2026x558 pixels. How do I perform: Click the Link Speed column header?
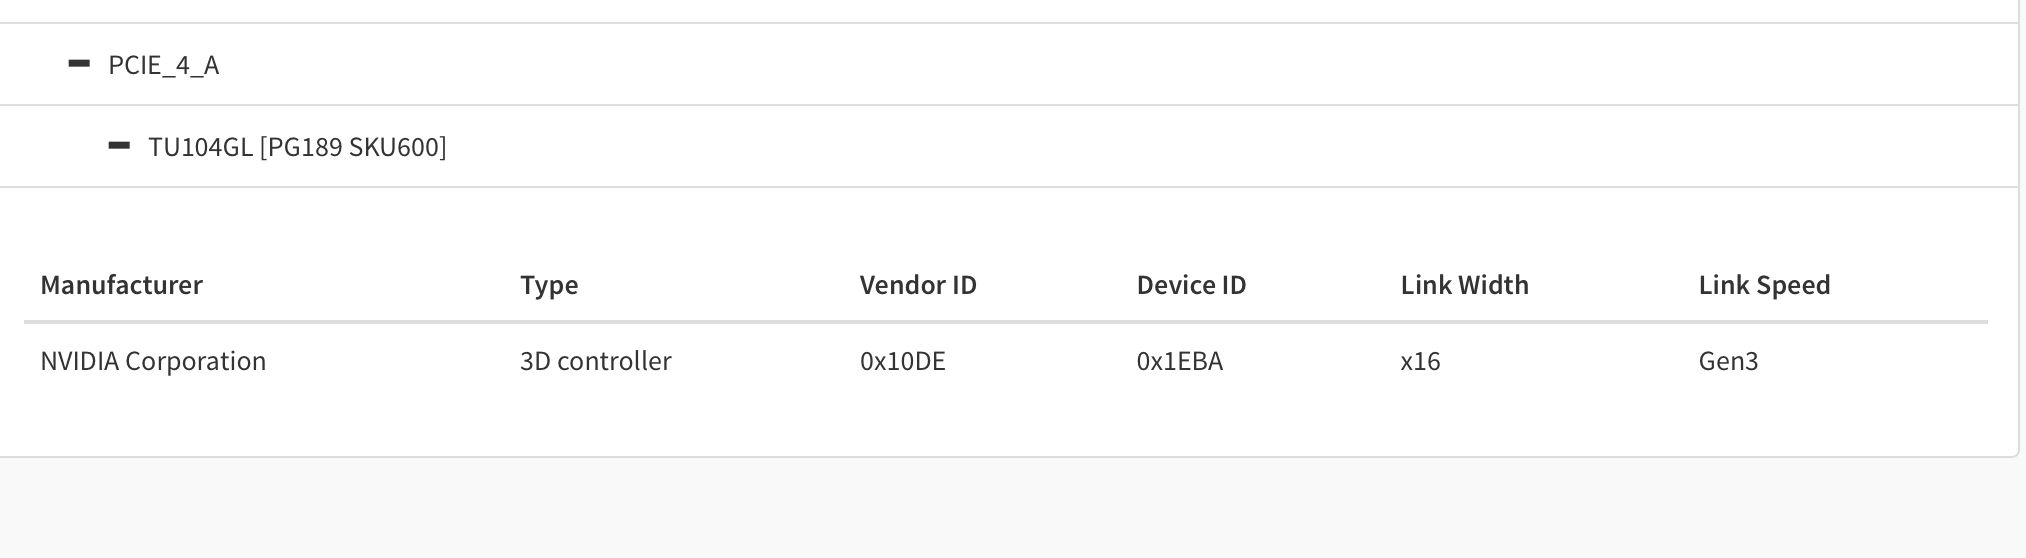pos(1764,285)
